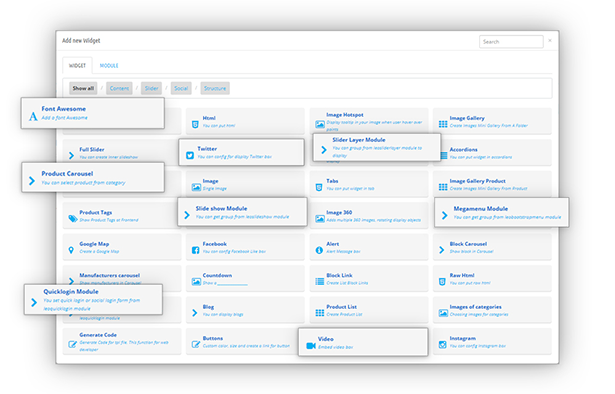
Task: Click the Generate Code edit icon
Action: click(x=73, y=344)
